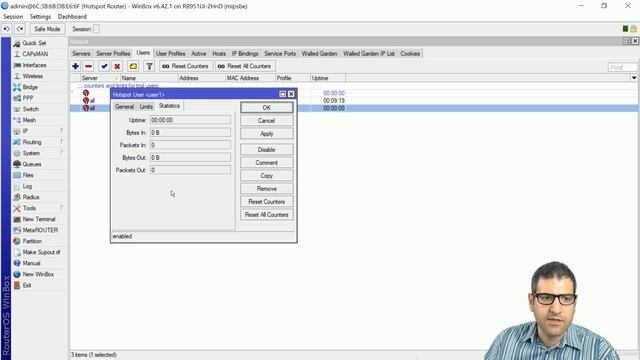Switch to the Active tab
Image resolution: width=640 pixels, height=360 pixels.
[199, 53]
